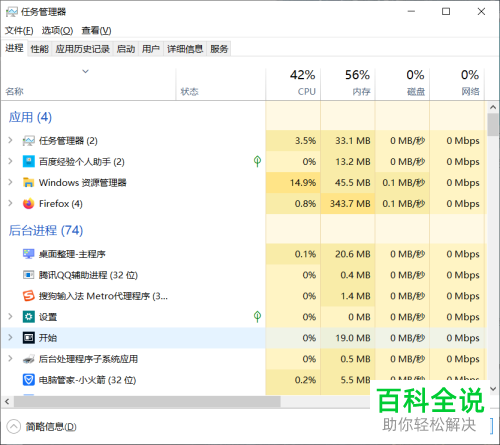Image resolution: width=500 pixels, height=445 pixels.
Task: Click the Task Manager title bar icon
Action: coord(12,12)
